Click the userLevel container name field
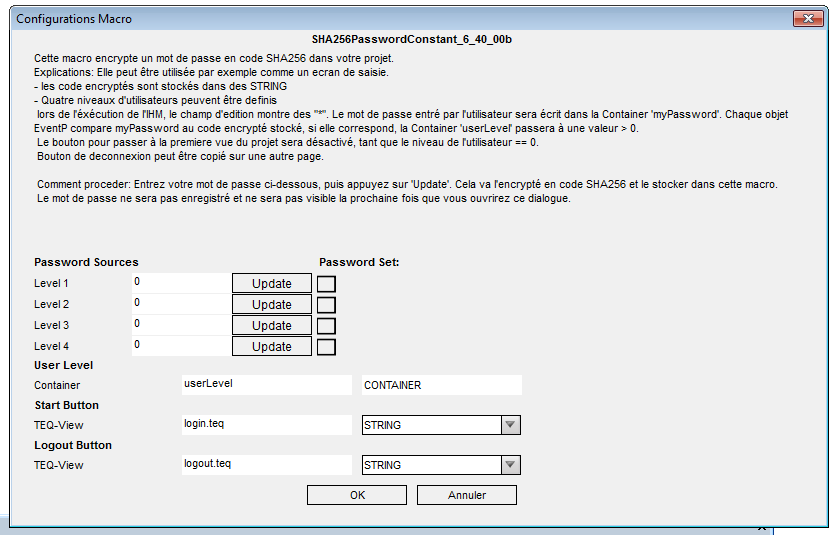The width and height of the screenshot is (835, 535). coord(266,384)
